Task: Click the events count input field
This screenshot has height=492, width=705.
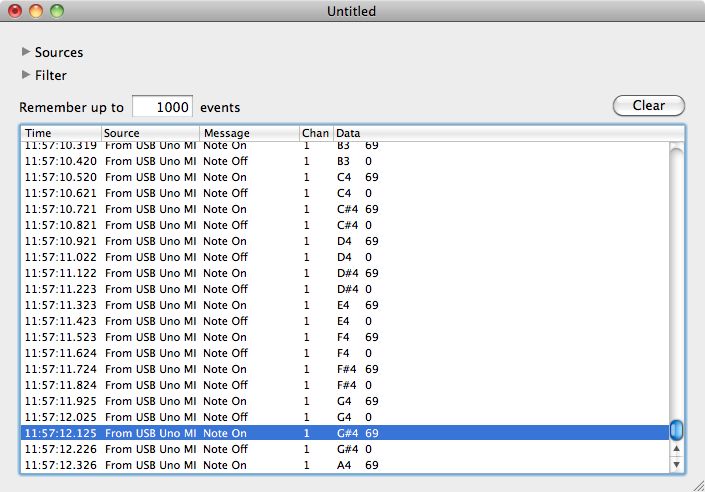Action: point(162,107)
